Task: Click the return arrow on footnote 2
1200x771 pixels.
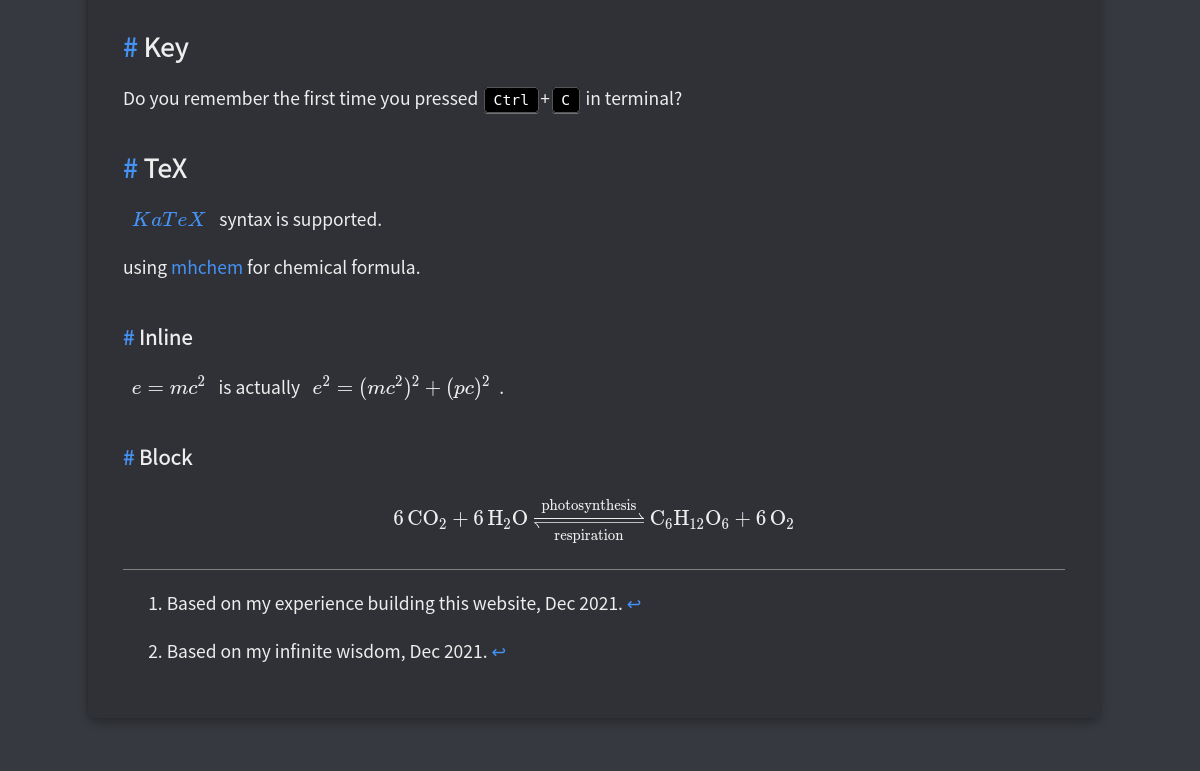Action: coord(499,652)
